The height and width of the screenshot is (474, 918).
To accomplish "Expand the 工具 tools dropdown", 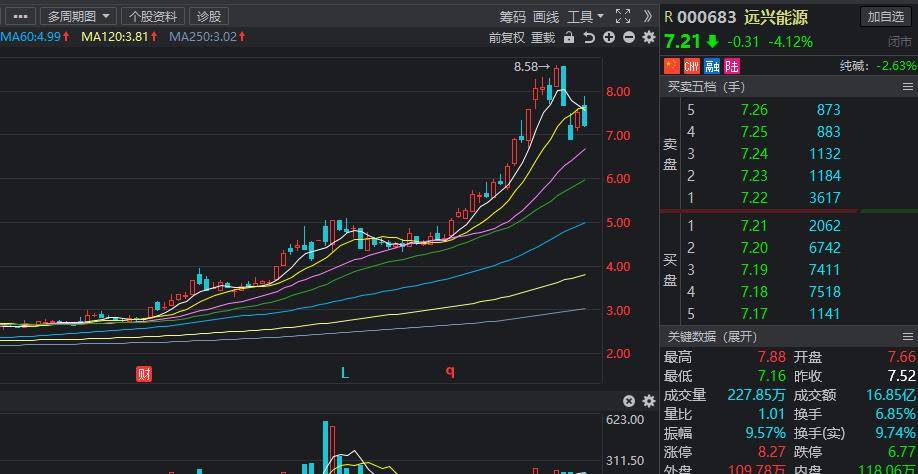I will (x=585, y=16).
